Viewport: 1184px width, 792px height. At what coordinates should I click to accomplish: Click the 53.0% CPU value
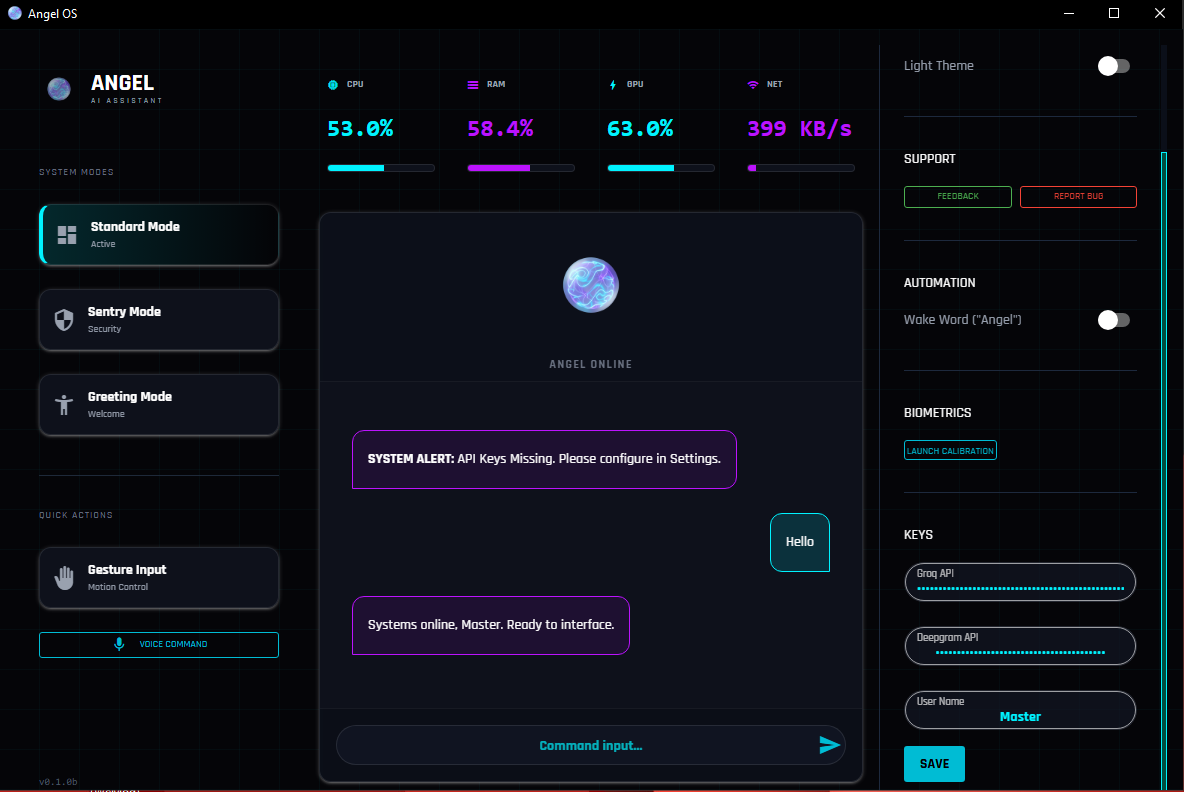360,129
